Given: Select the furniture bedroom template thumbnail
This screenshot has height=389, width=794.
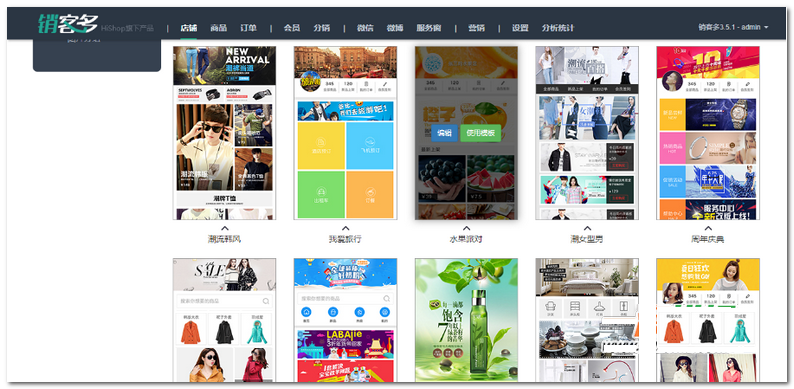Looking at the screenshot, I should coord(587,320).
